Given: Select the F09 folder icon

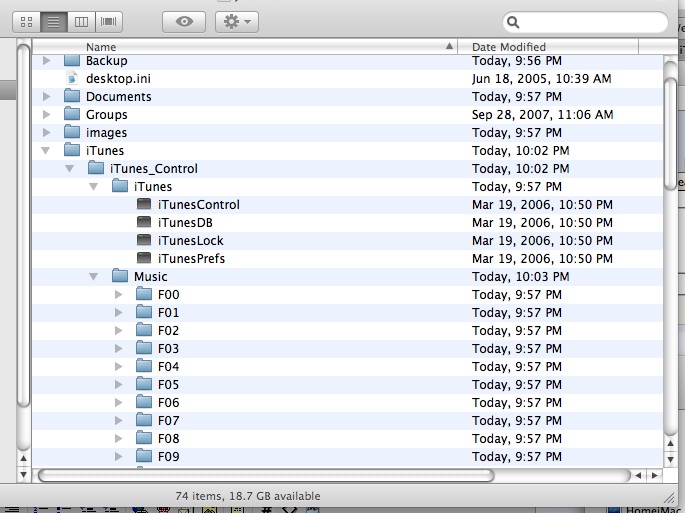Looking at the screenshot, I should [x=144, y=455].
